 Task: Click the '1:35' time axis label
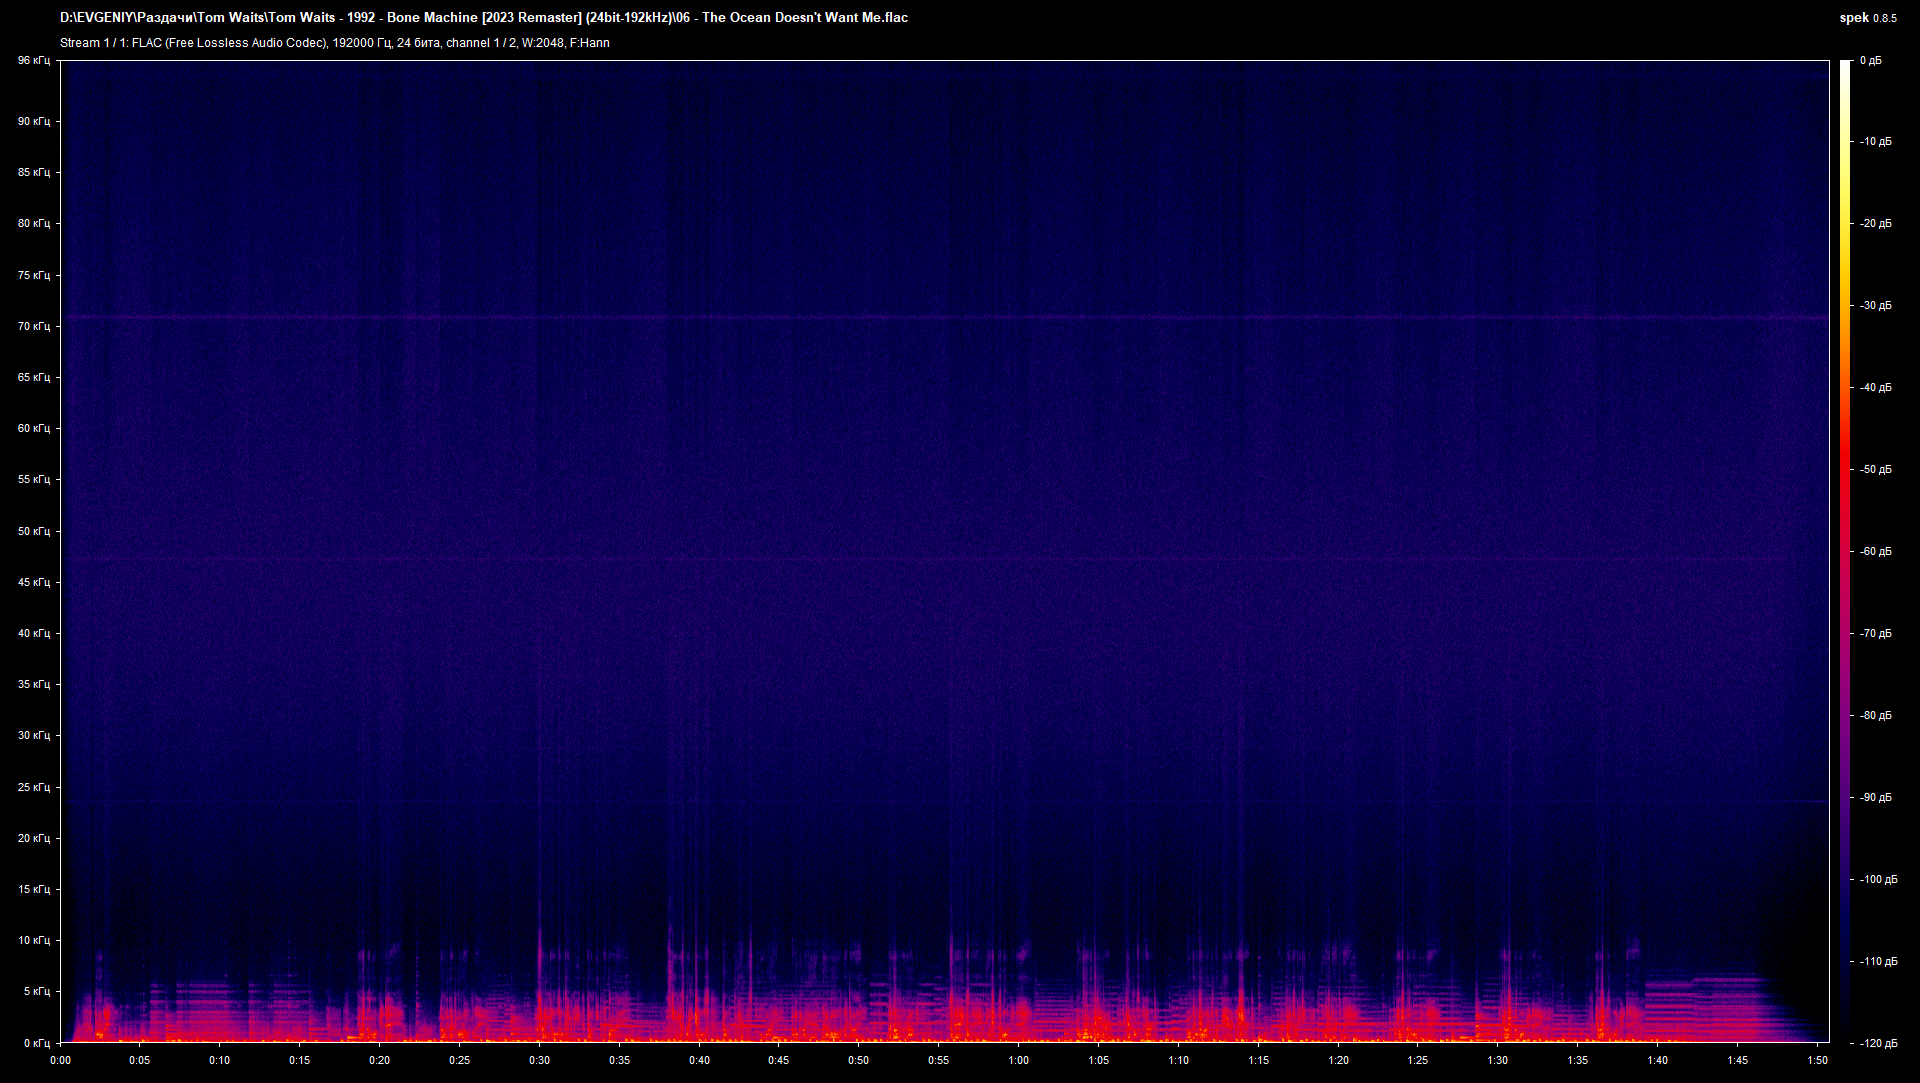coord(1578,1061)
